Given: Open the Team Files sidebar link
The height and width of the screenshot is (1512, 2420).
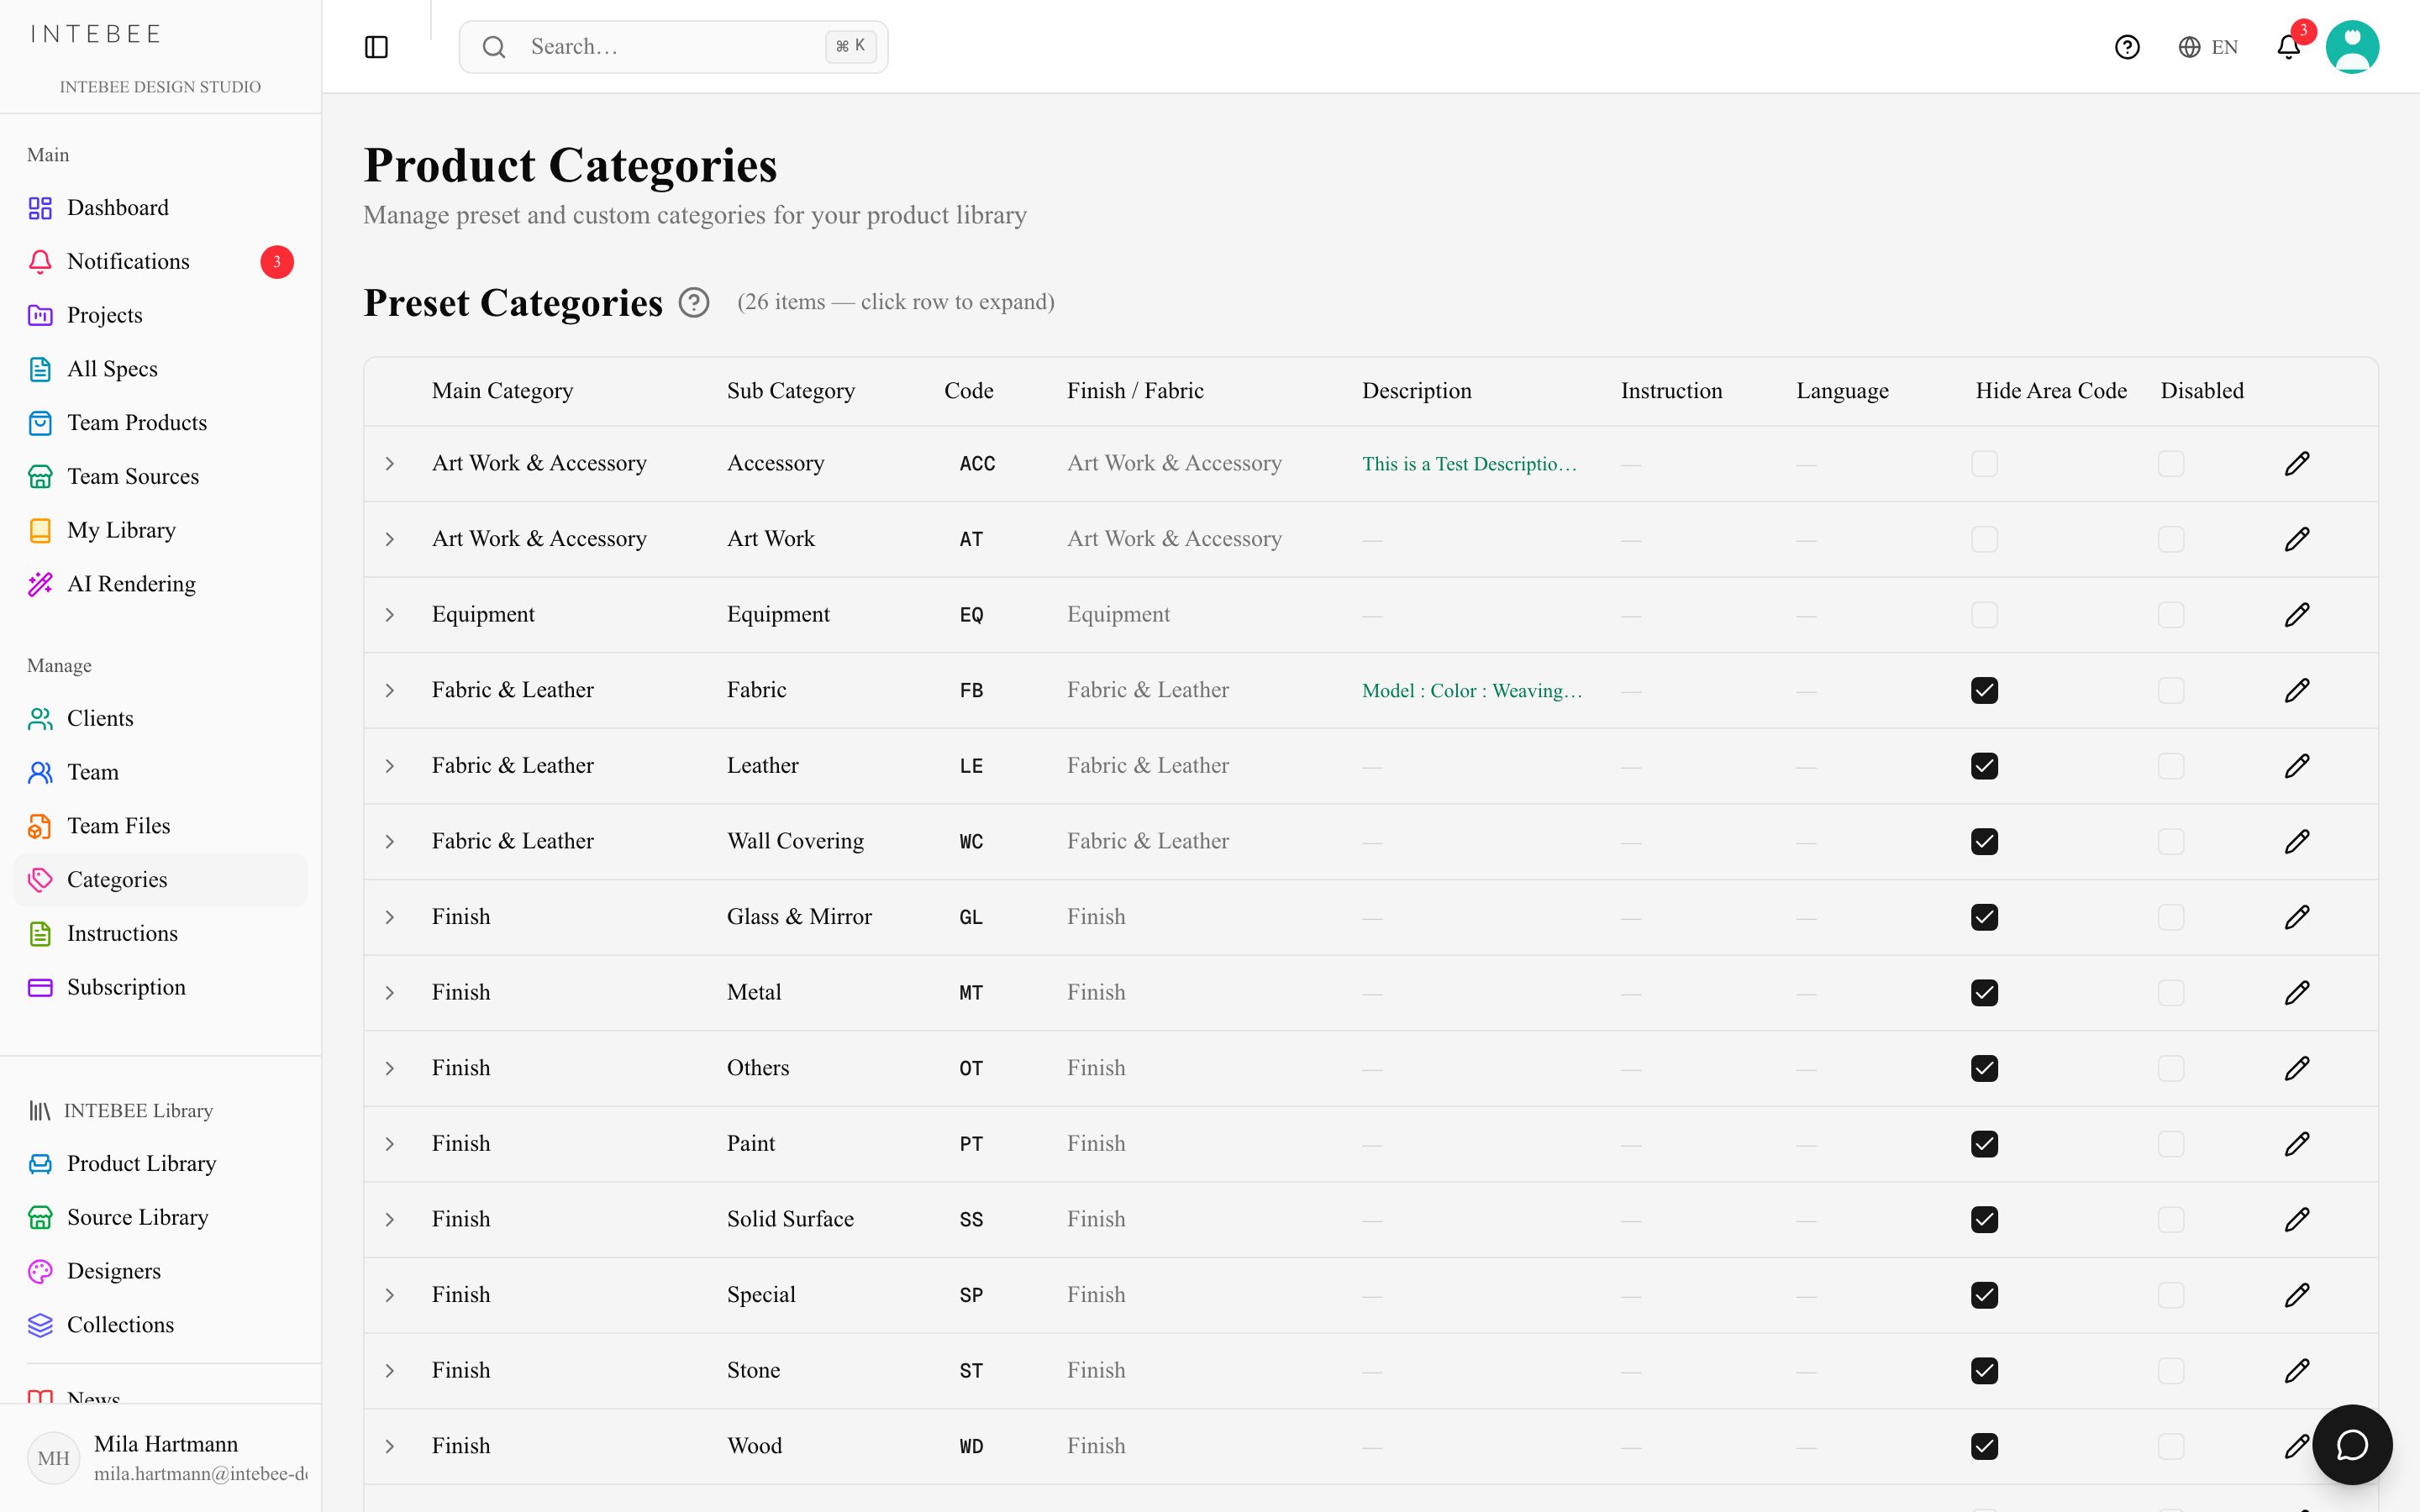Looking at the screenshot, I should (x=160, y=826).
